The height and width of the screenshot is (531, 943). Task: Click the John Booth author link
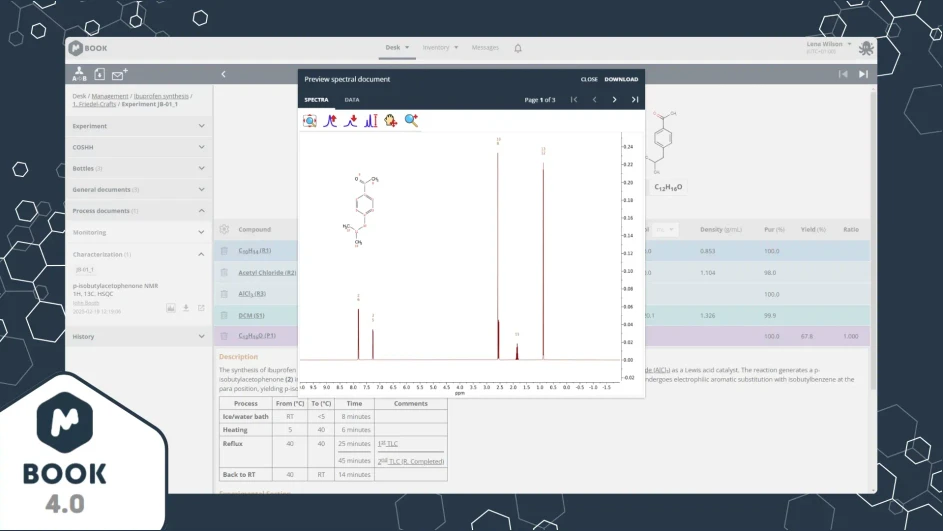click(x=85, y=303)
